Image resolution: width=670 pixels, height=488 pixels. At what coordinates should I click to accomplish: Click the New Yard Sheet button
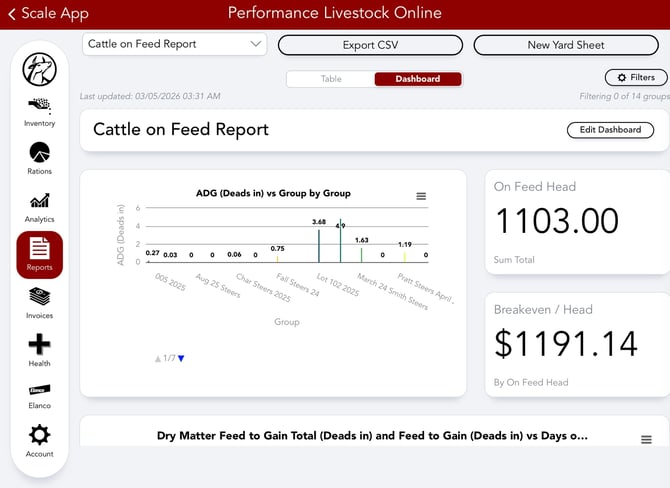(x=565, y=45)
